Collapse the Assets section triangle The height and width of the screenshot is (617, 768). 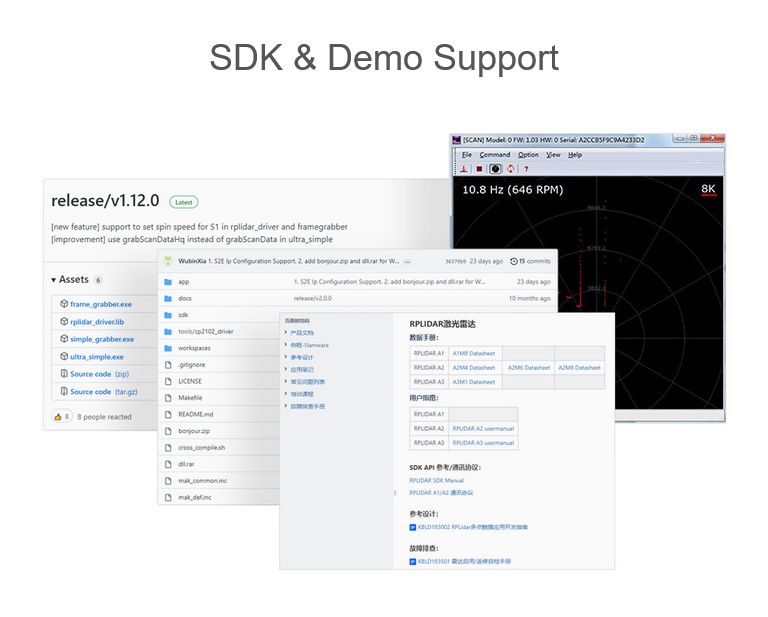click(53, 280)
